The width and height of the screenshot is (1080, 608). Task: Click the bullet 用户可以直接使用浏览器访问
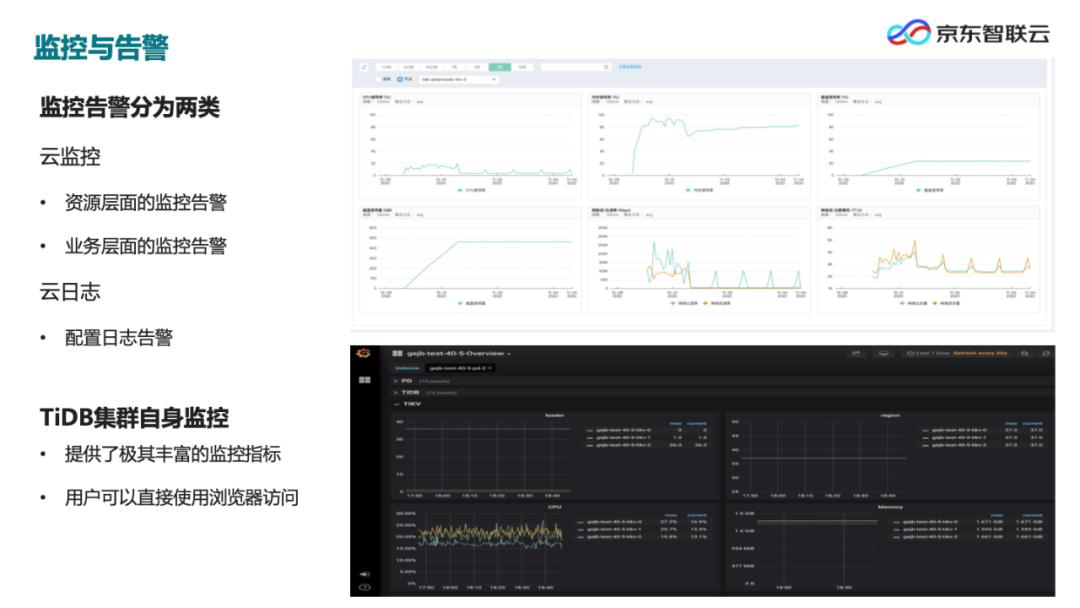coord(181,498)
